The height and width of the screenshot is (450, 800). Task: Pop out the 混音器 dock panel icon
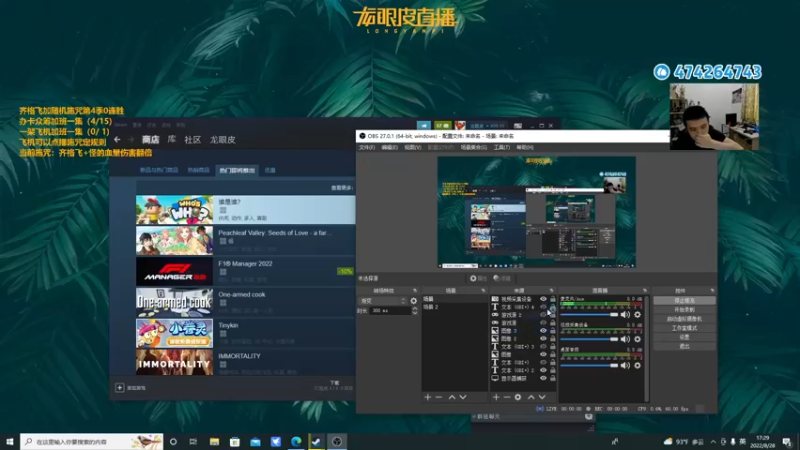(645, 290)
